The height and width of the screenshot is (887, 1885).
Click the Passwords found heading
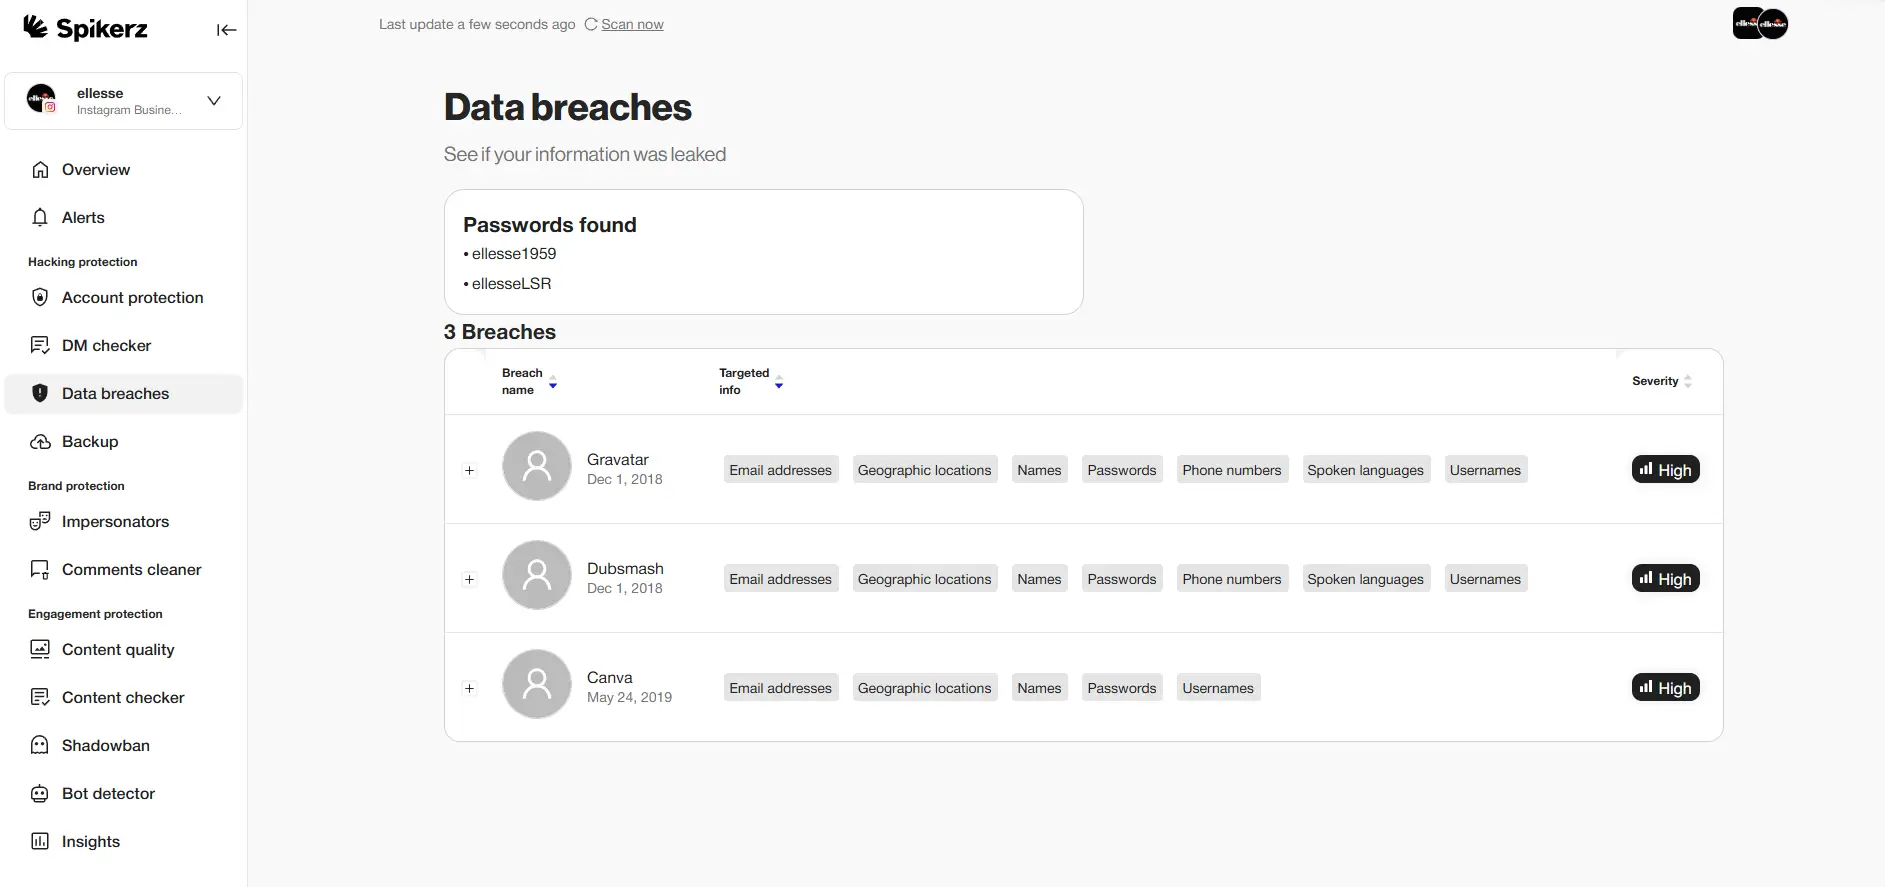(550, 225)
